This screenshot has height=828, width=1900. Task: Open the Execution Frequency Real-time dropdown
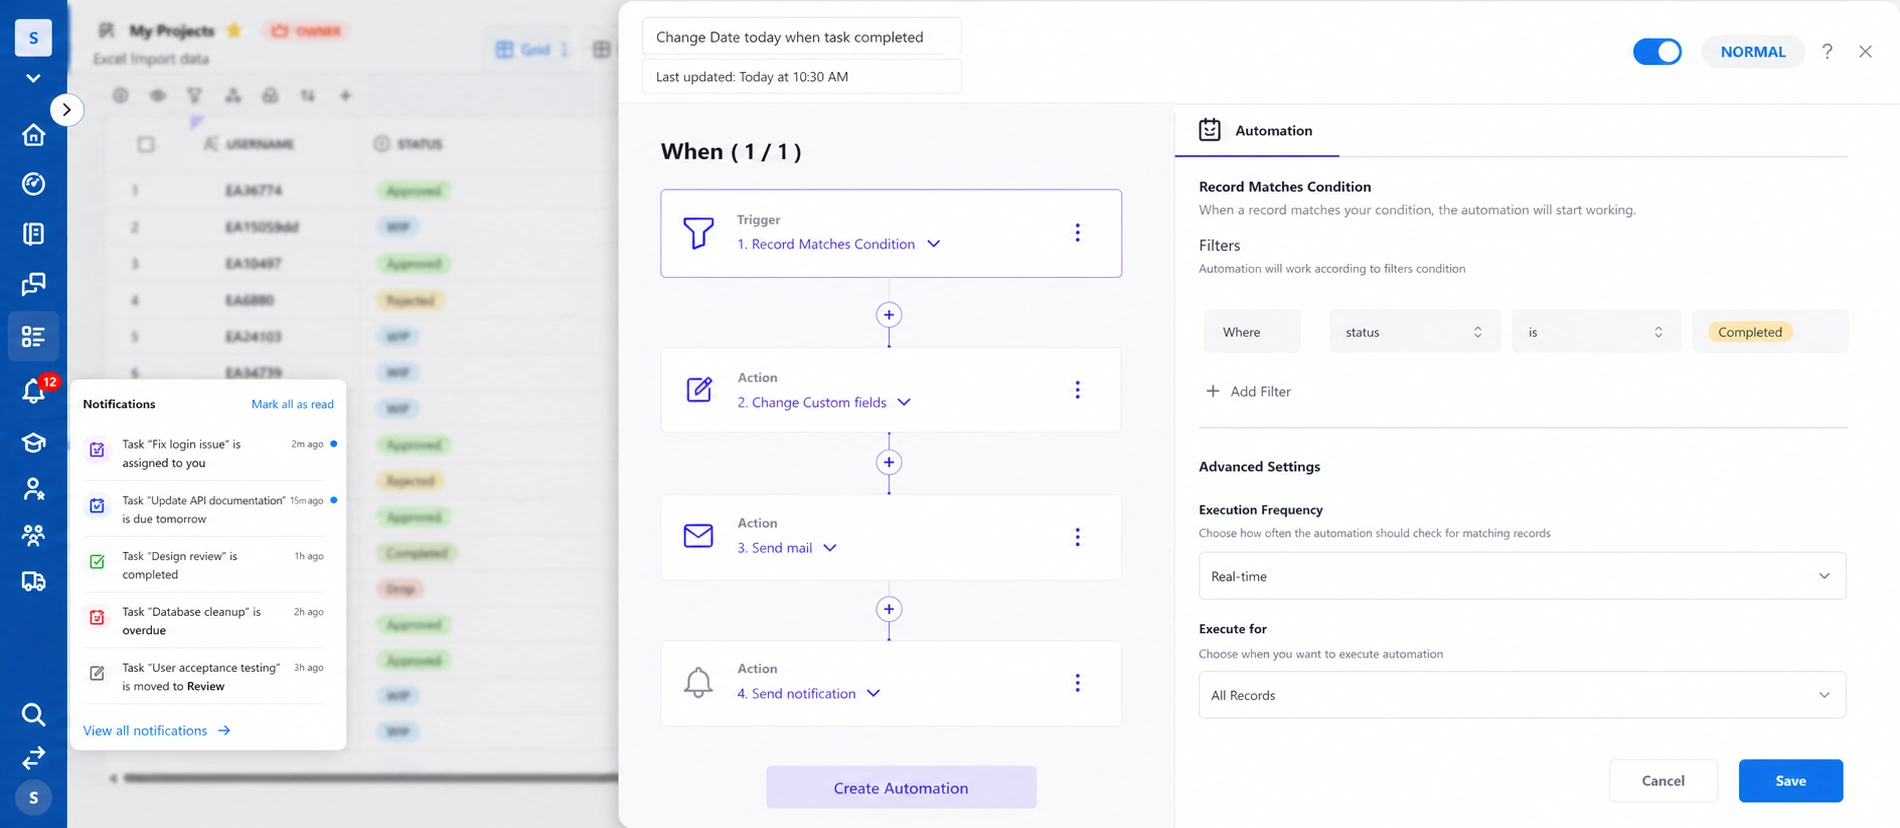(1522, 576)
